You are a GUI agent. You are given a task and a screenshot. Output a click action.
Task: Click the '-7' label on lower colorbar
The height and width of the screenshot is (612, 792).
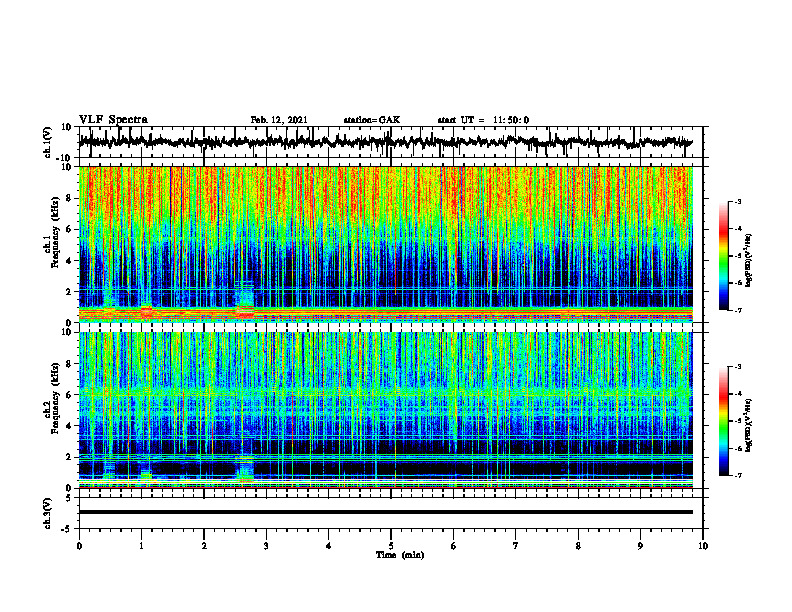click(x=737, y=476)
